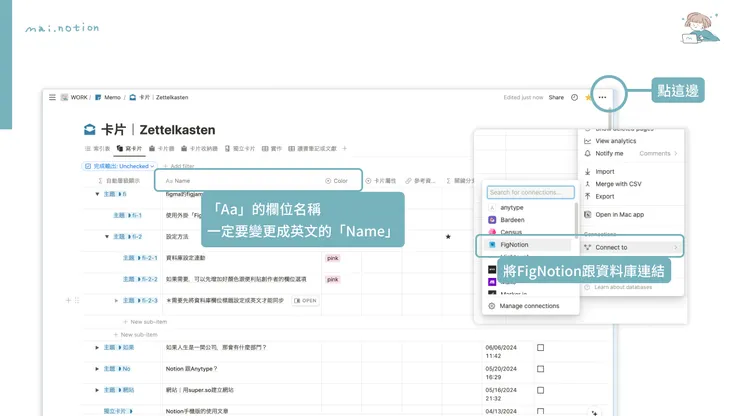The width and height of the screenshot is (740, 416).
Task: Click the drag handle beside fi-2-3 row
Action: coord(77,300)
